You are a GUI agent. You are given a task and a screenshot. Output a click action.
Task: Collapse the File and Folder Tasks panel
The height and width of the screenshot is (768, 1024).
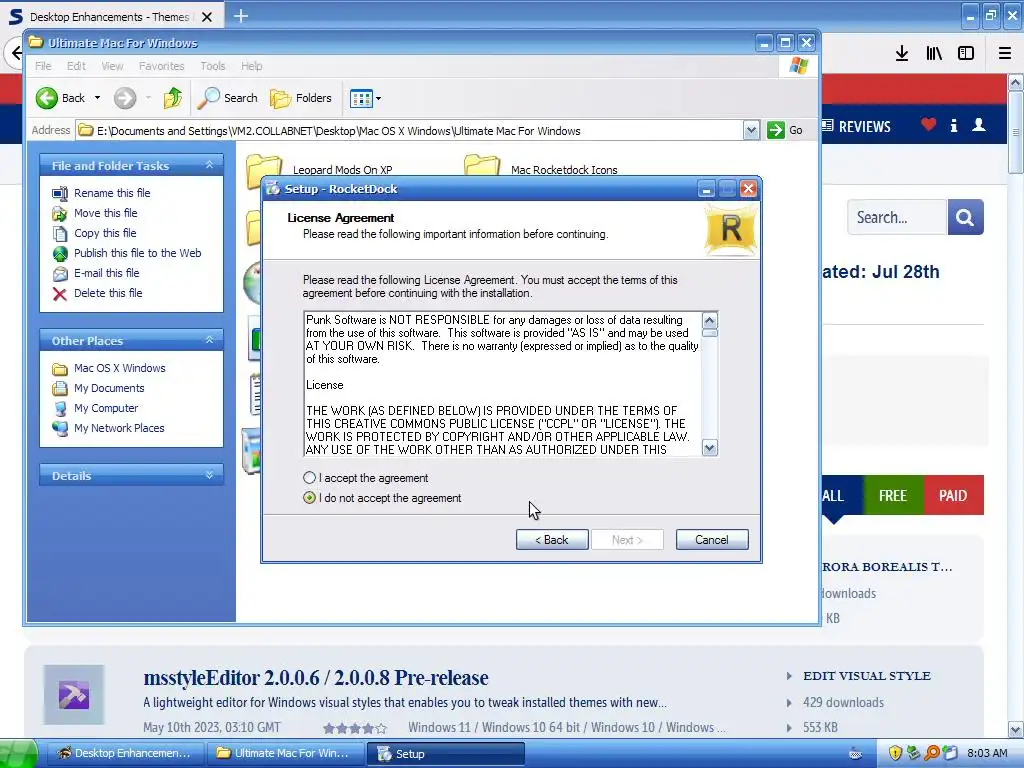coord(210,165)
